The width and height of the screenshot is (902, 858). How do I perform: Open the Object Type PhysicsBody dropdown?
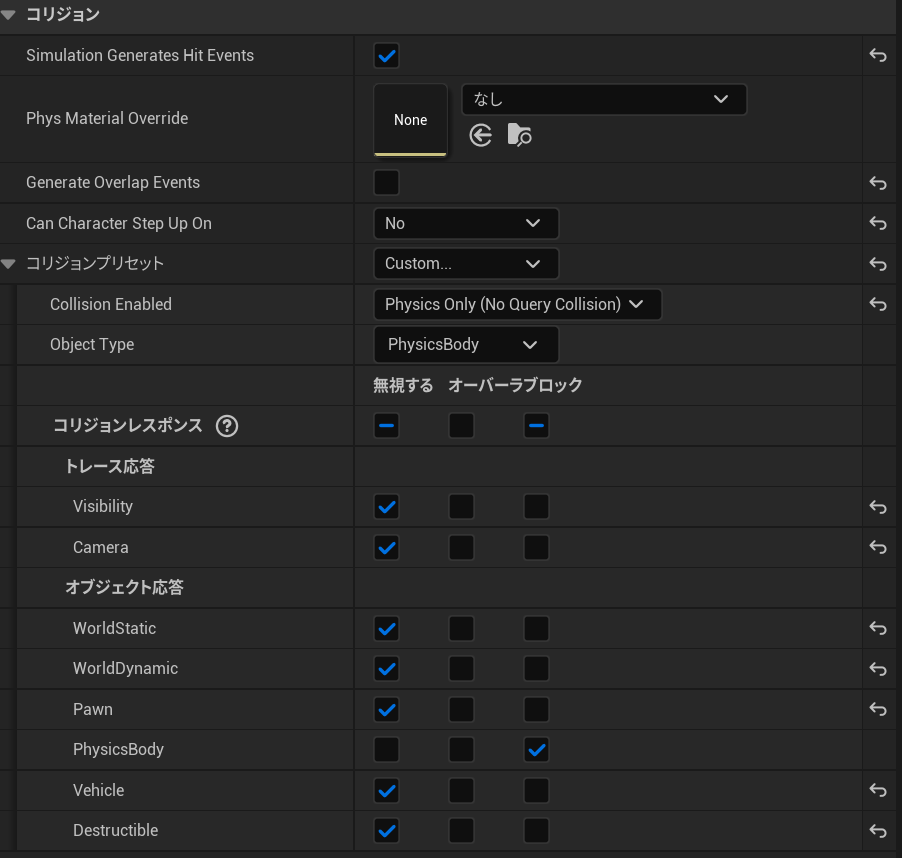(x=465, y=345)
